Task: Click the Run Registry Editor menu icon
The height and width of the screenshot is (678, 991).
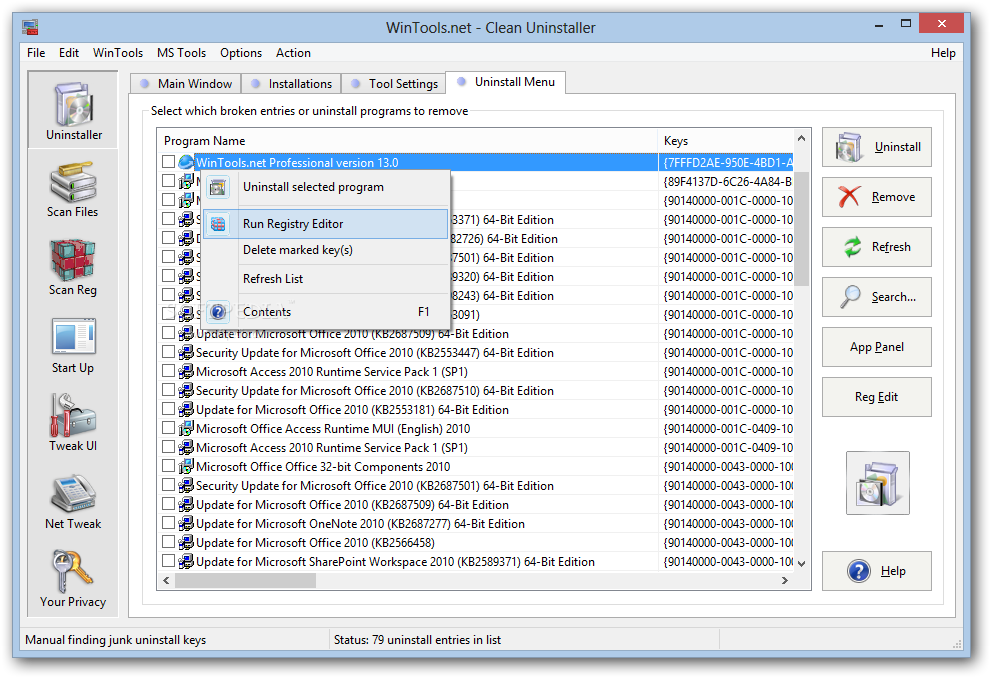Action: pos(218,224)
